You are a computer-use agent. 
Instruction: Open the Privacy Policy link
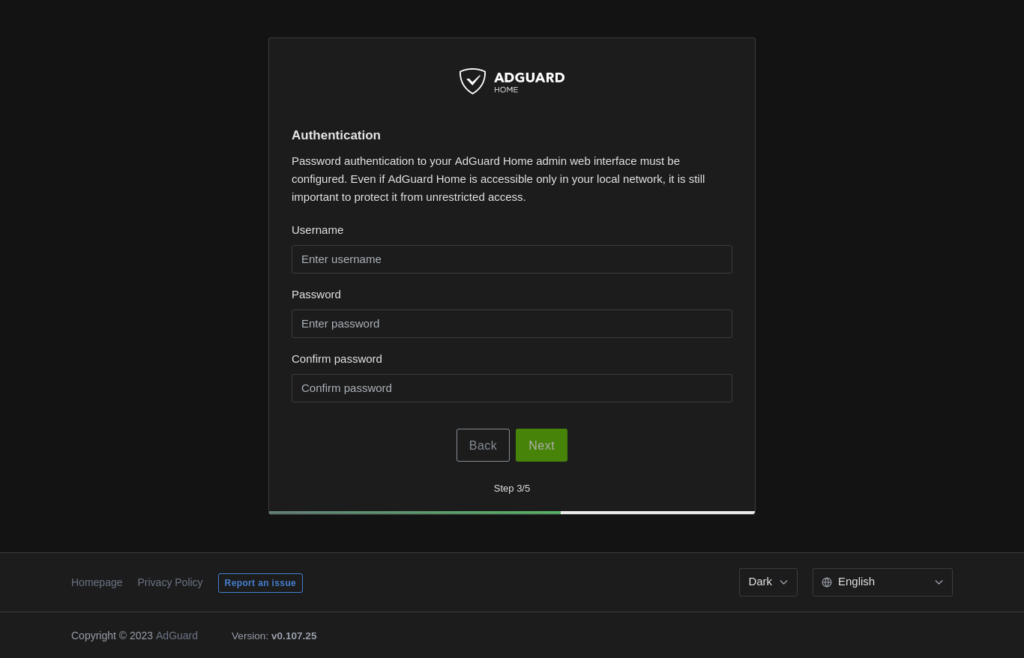pyautogui.click(x=170, y=582)
